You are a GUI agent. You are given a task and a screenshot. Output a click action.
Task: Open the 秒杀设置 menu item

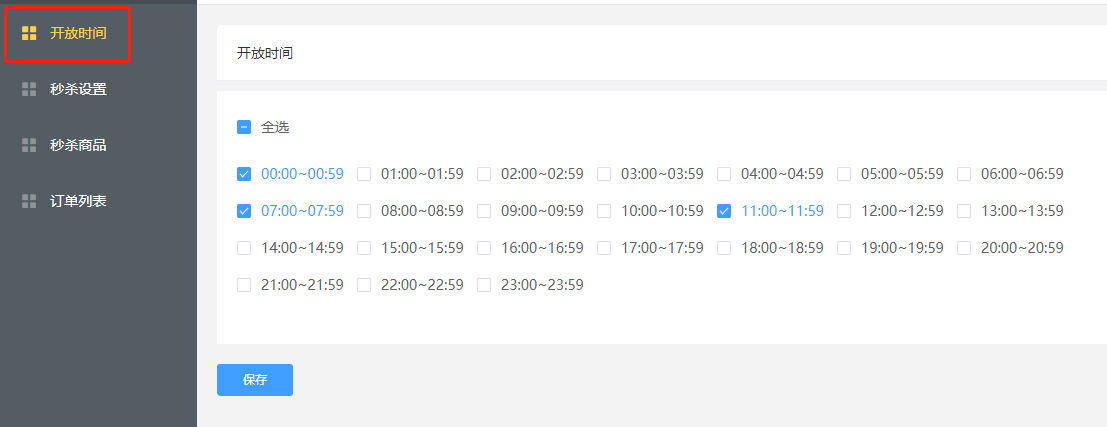(78, 90)
